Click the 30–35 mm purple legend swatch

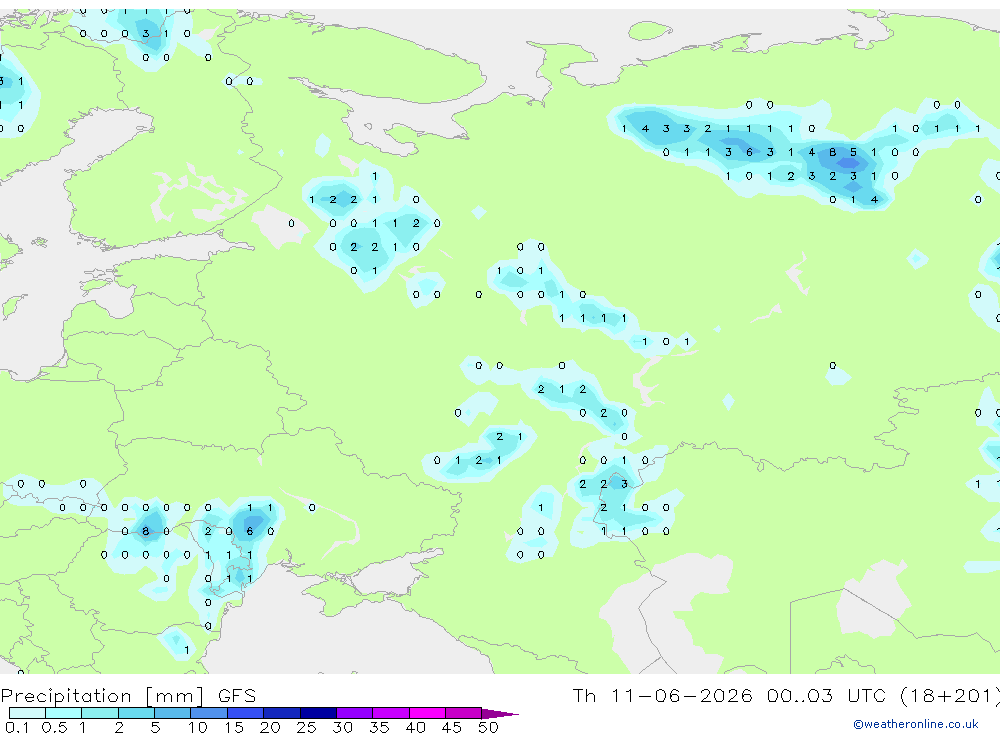(x=355, y=713)
